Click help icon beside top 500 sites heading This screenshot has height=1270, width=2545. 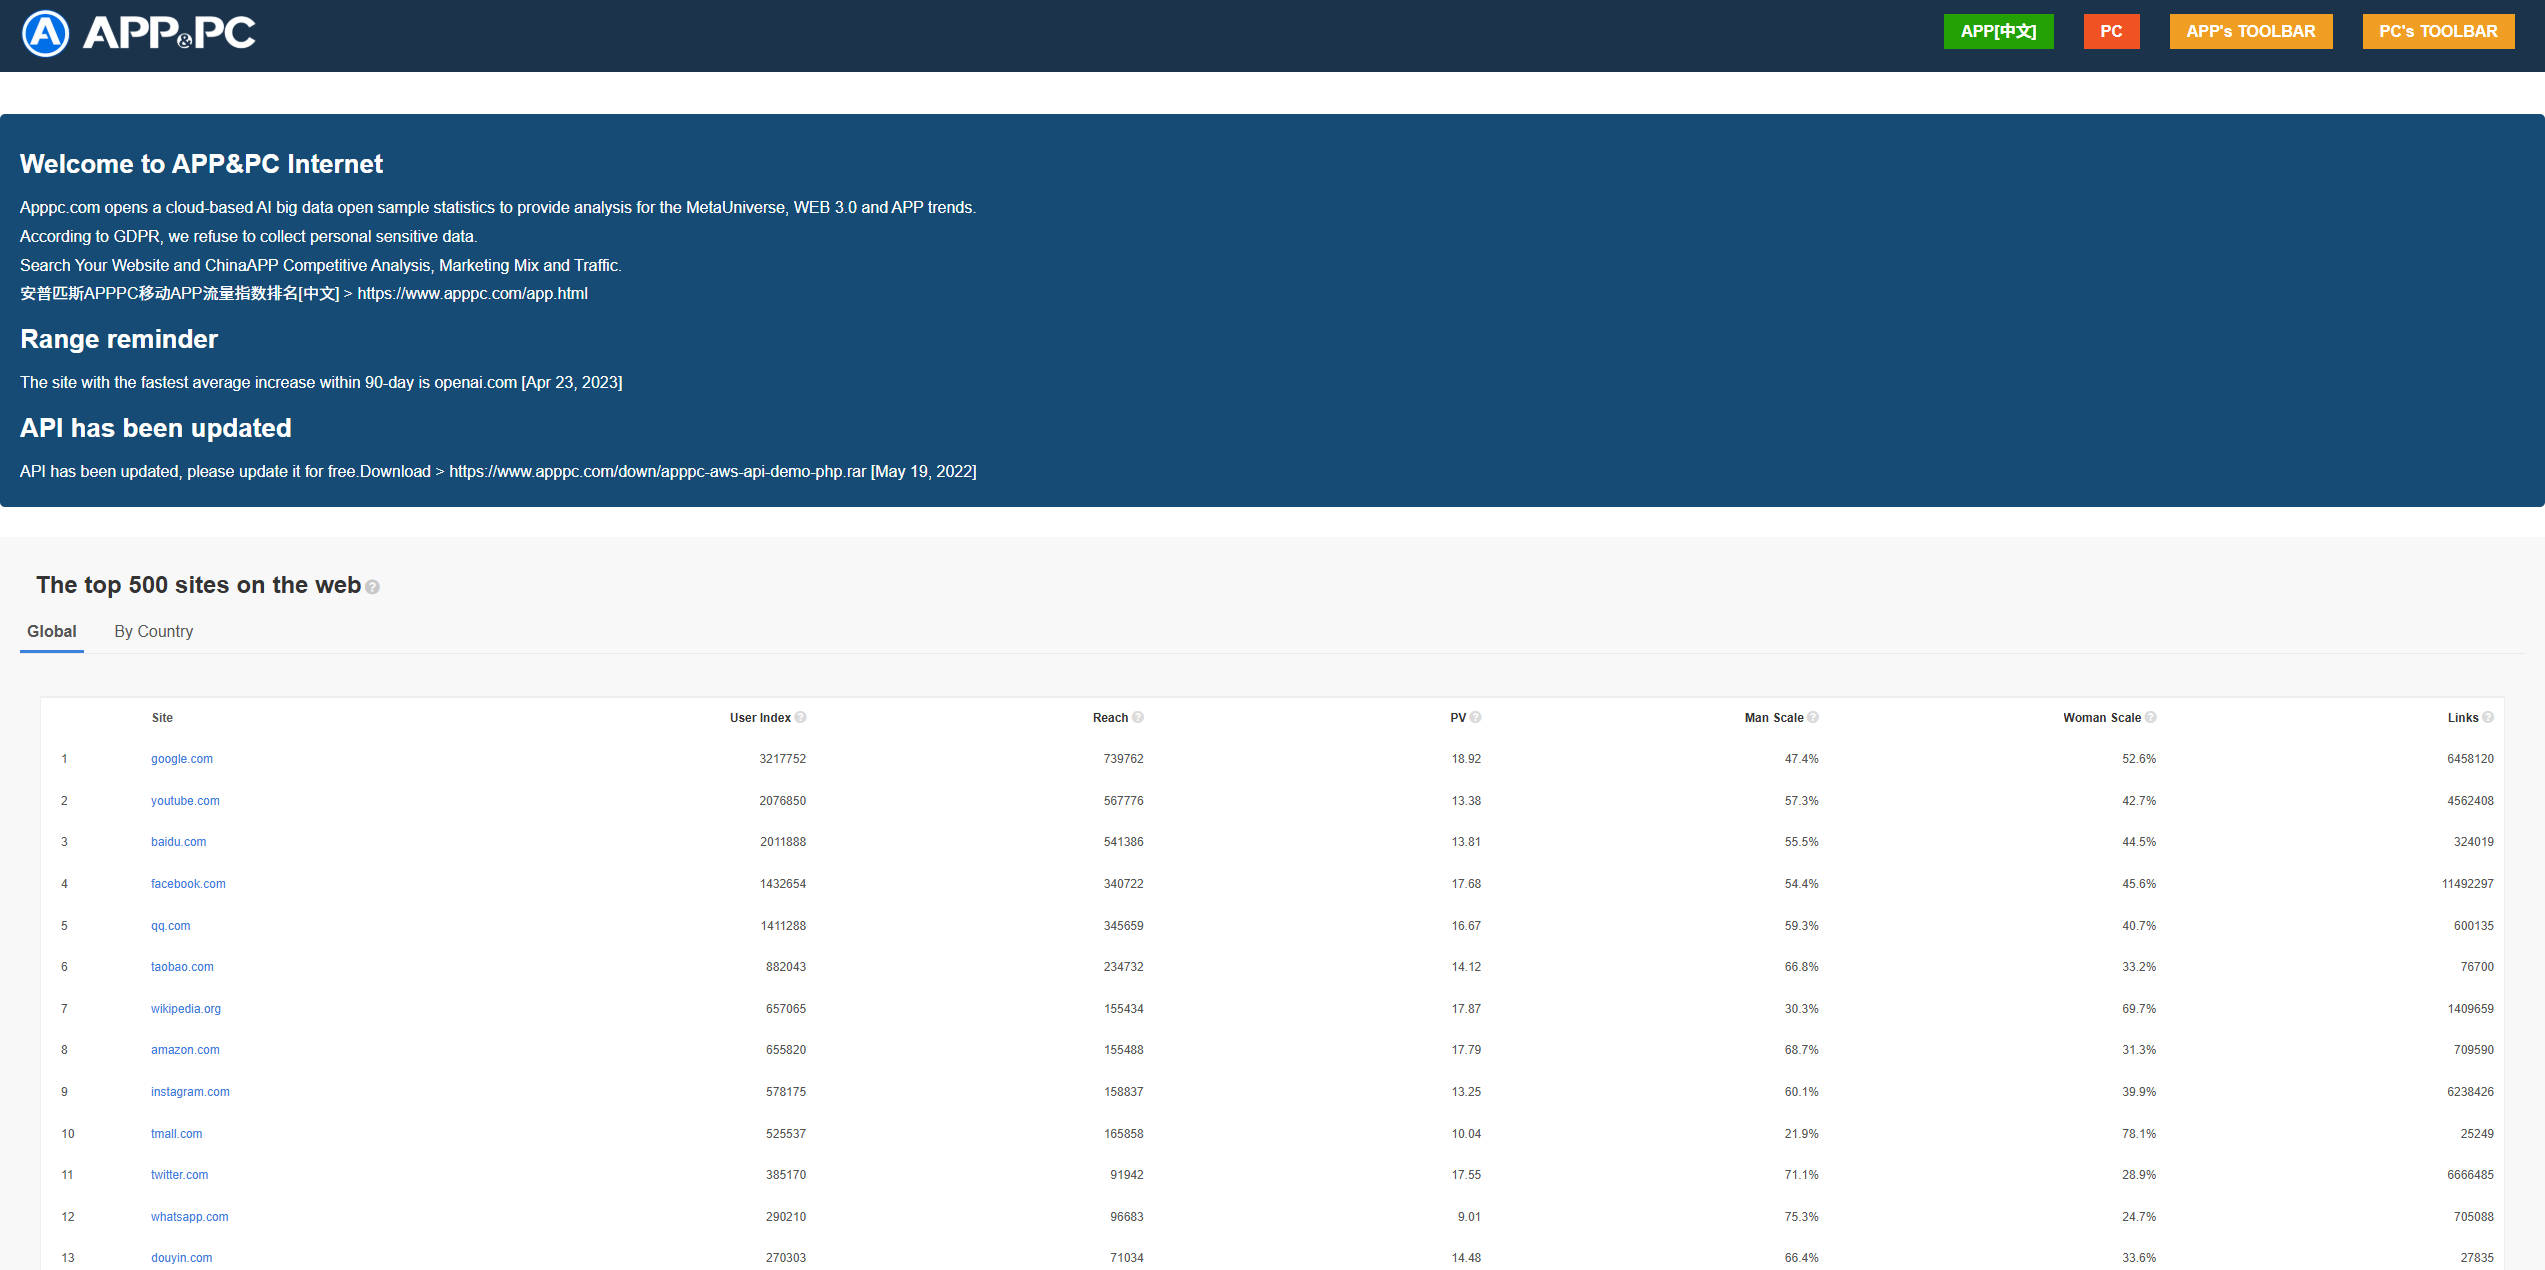coord(372,587)
